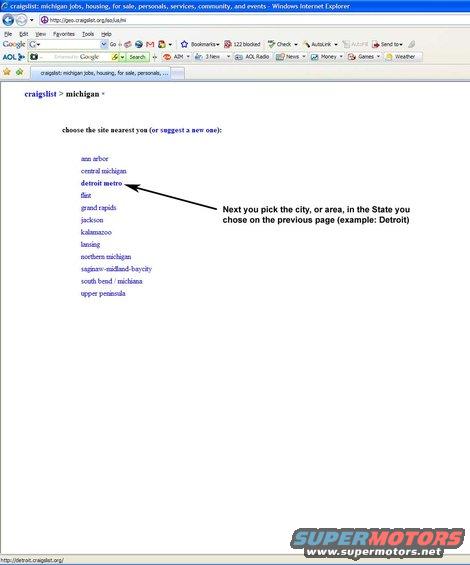Viewport: 470px width, 565px height.
Task: Open the lansing link
Action: [90, 244]
